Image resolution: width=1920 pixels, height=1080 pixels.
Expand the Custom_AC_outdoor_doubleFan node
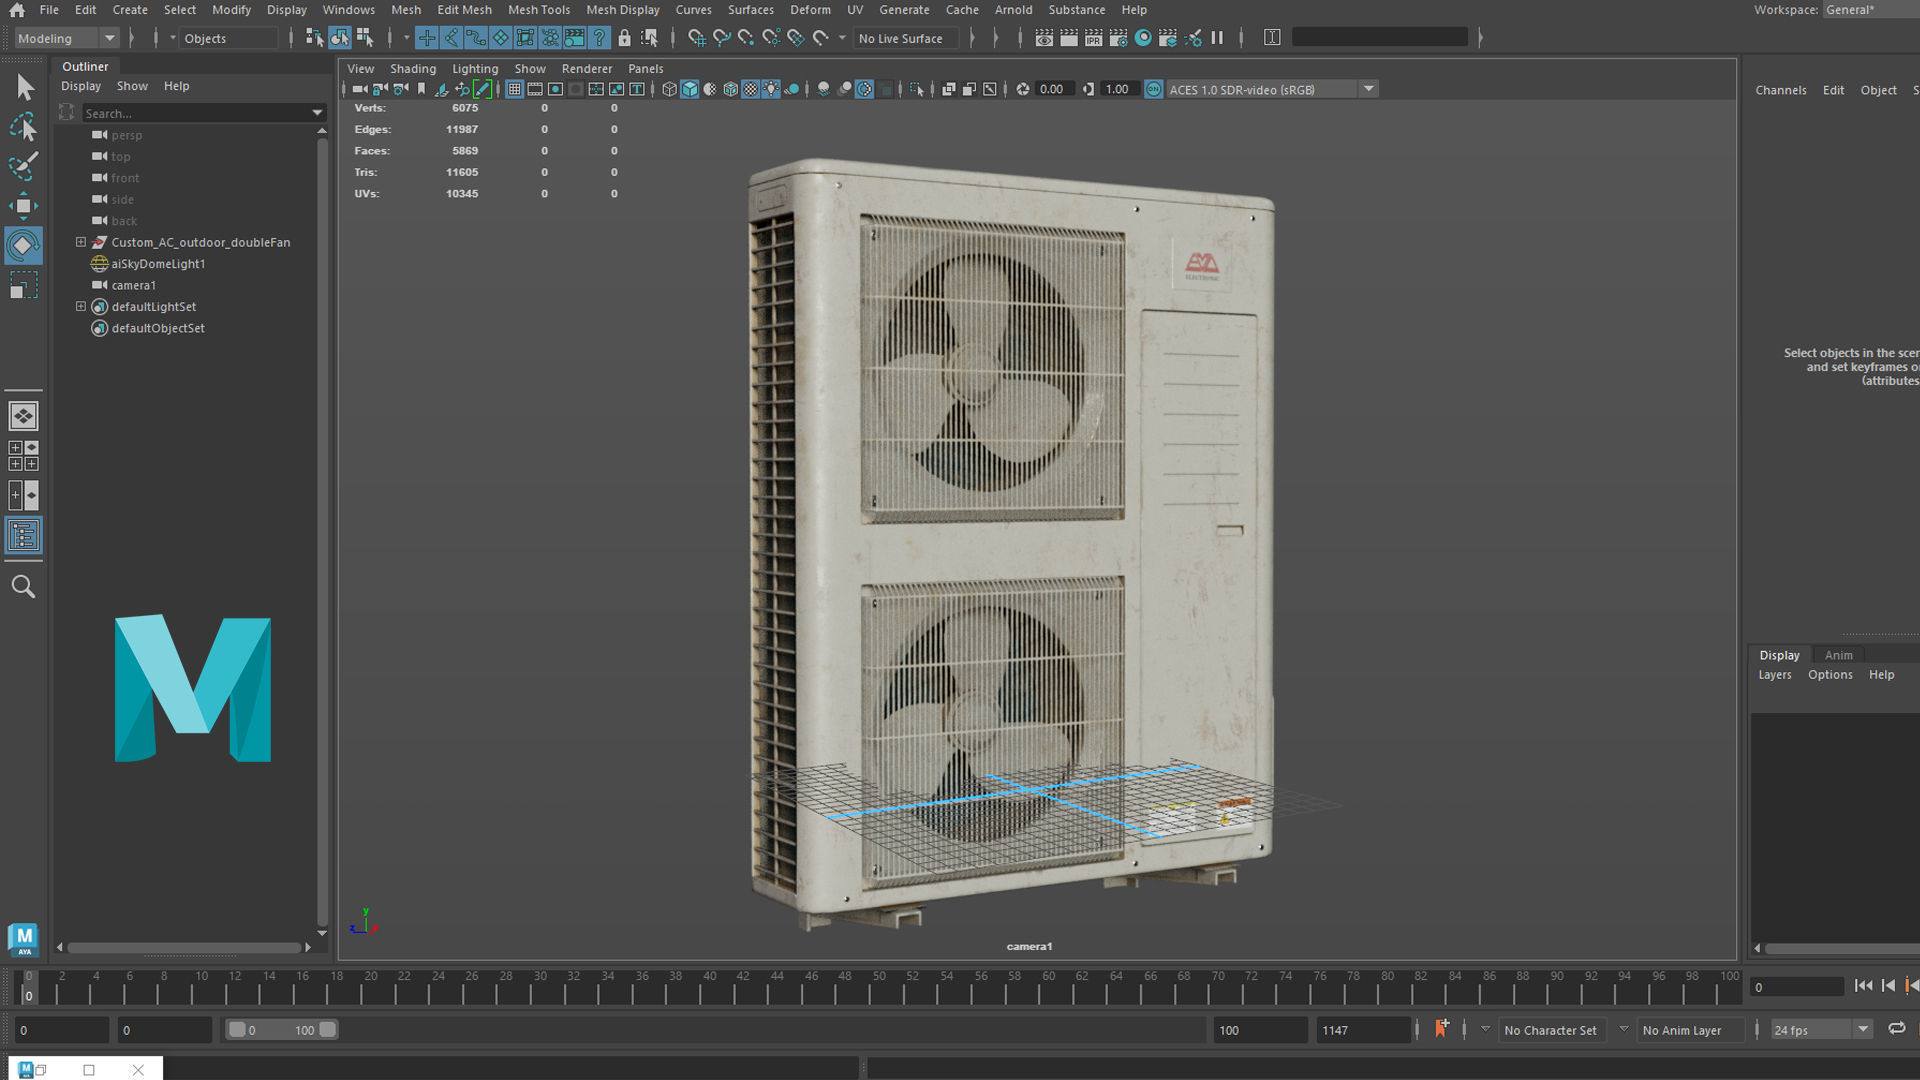tap(81, 242)
